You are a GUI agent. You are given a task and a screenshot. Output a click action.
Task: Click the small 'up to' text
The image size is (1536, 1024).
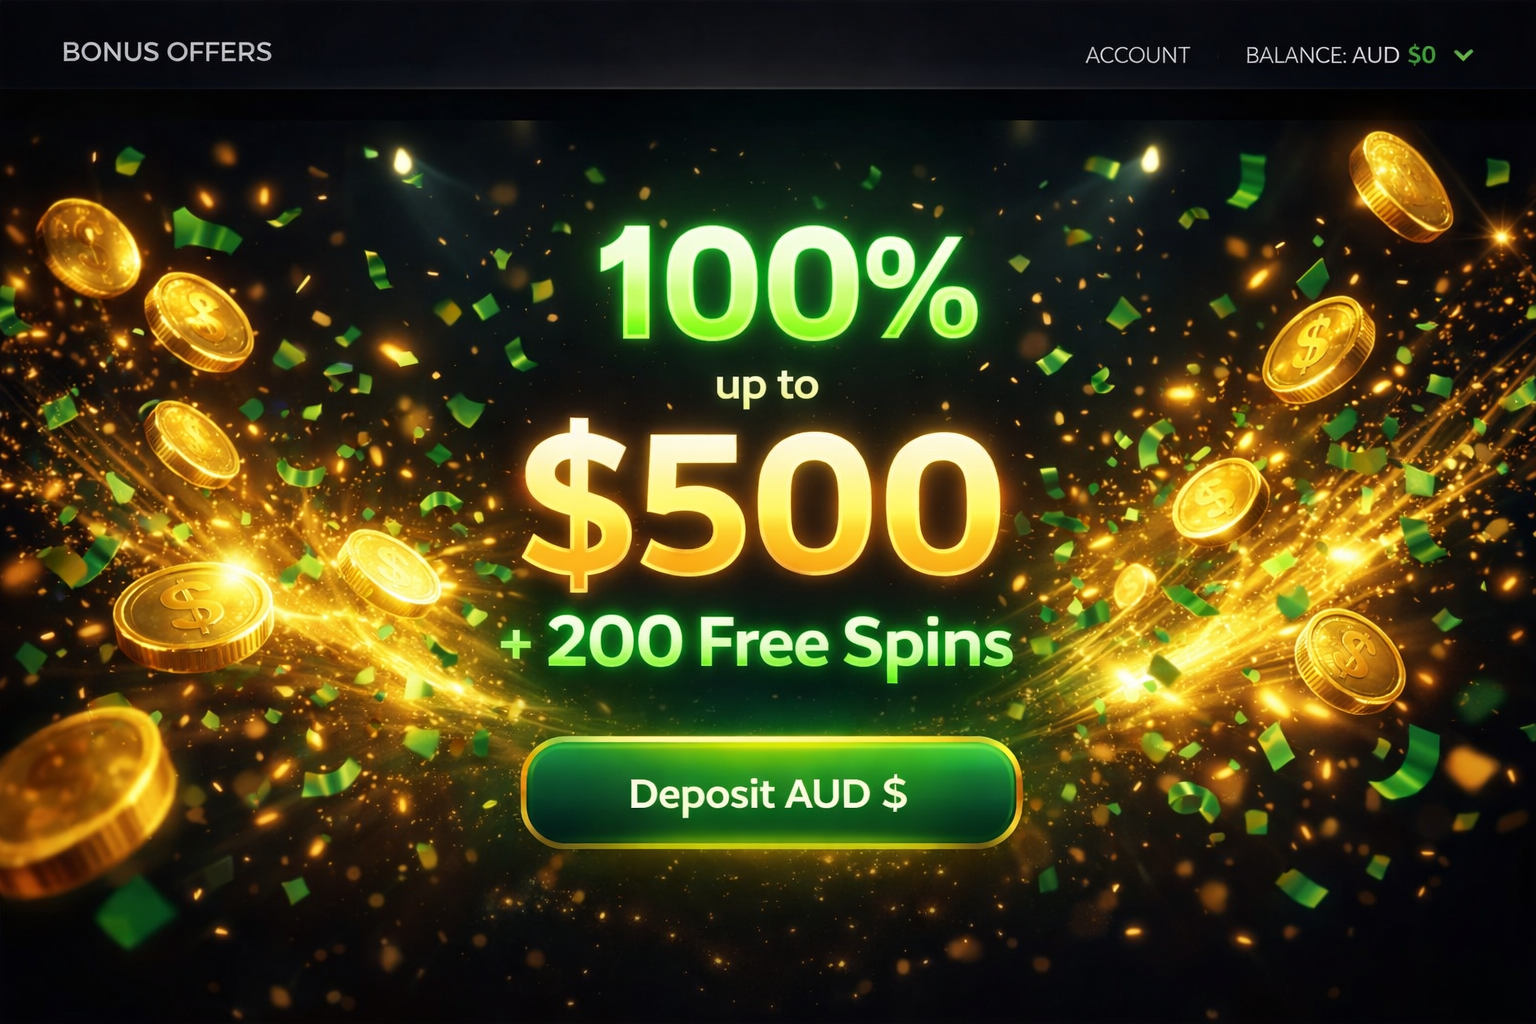point(767,386)
